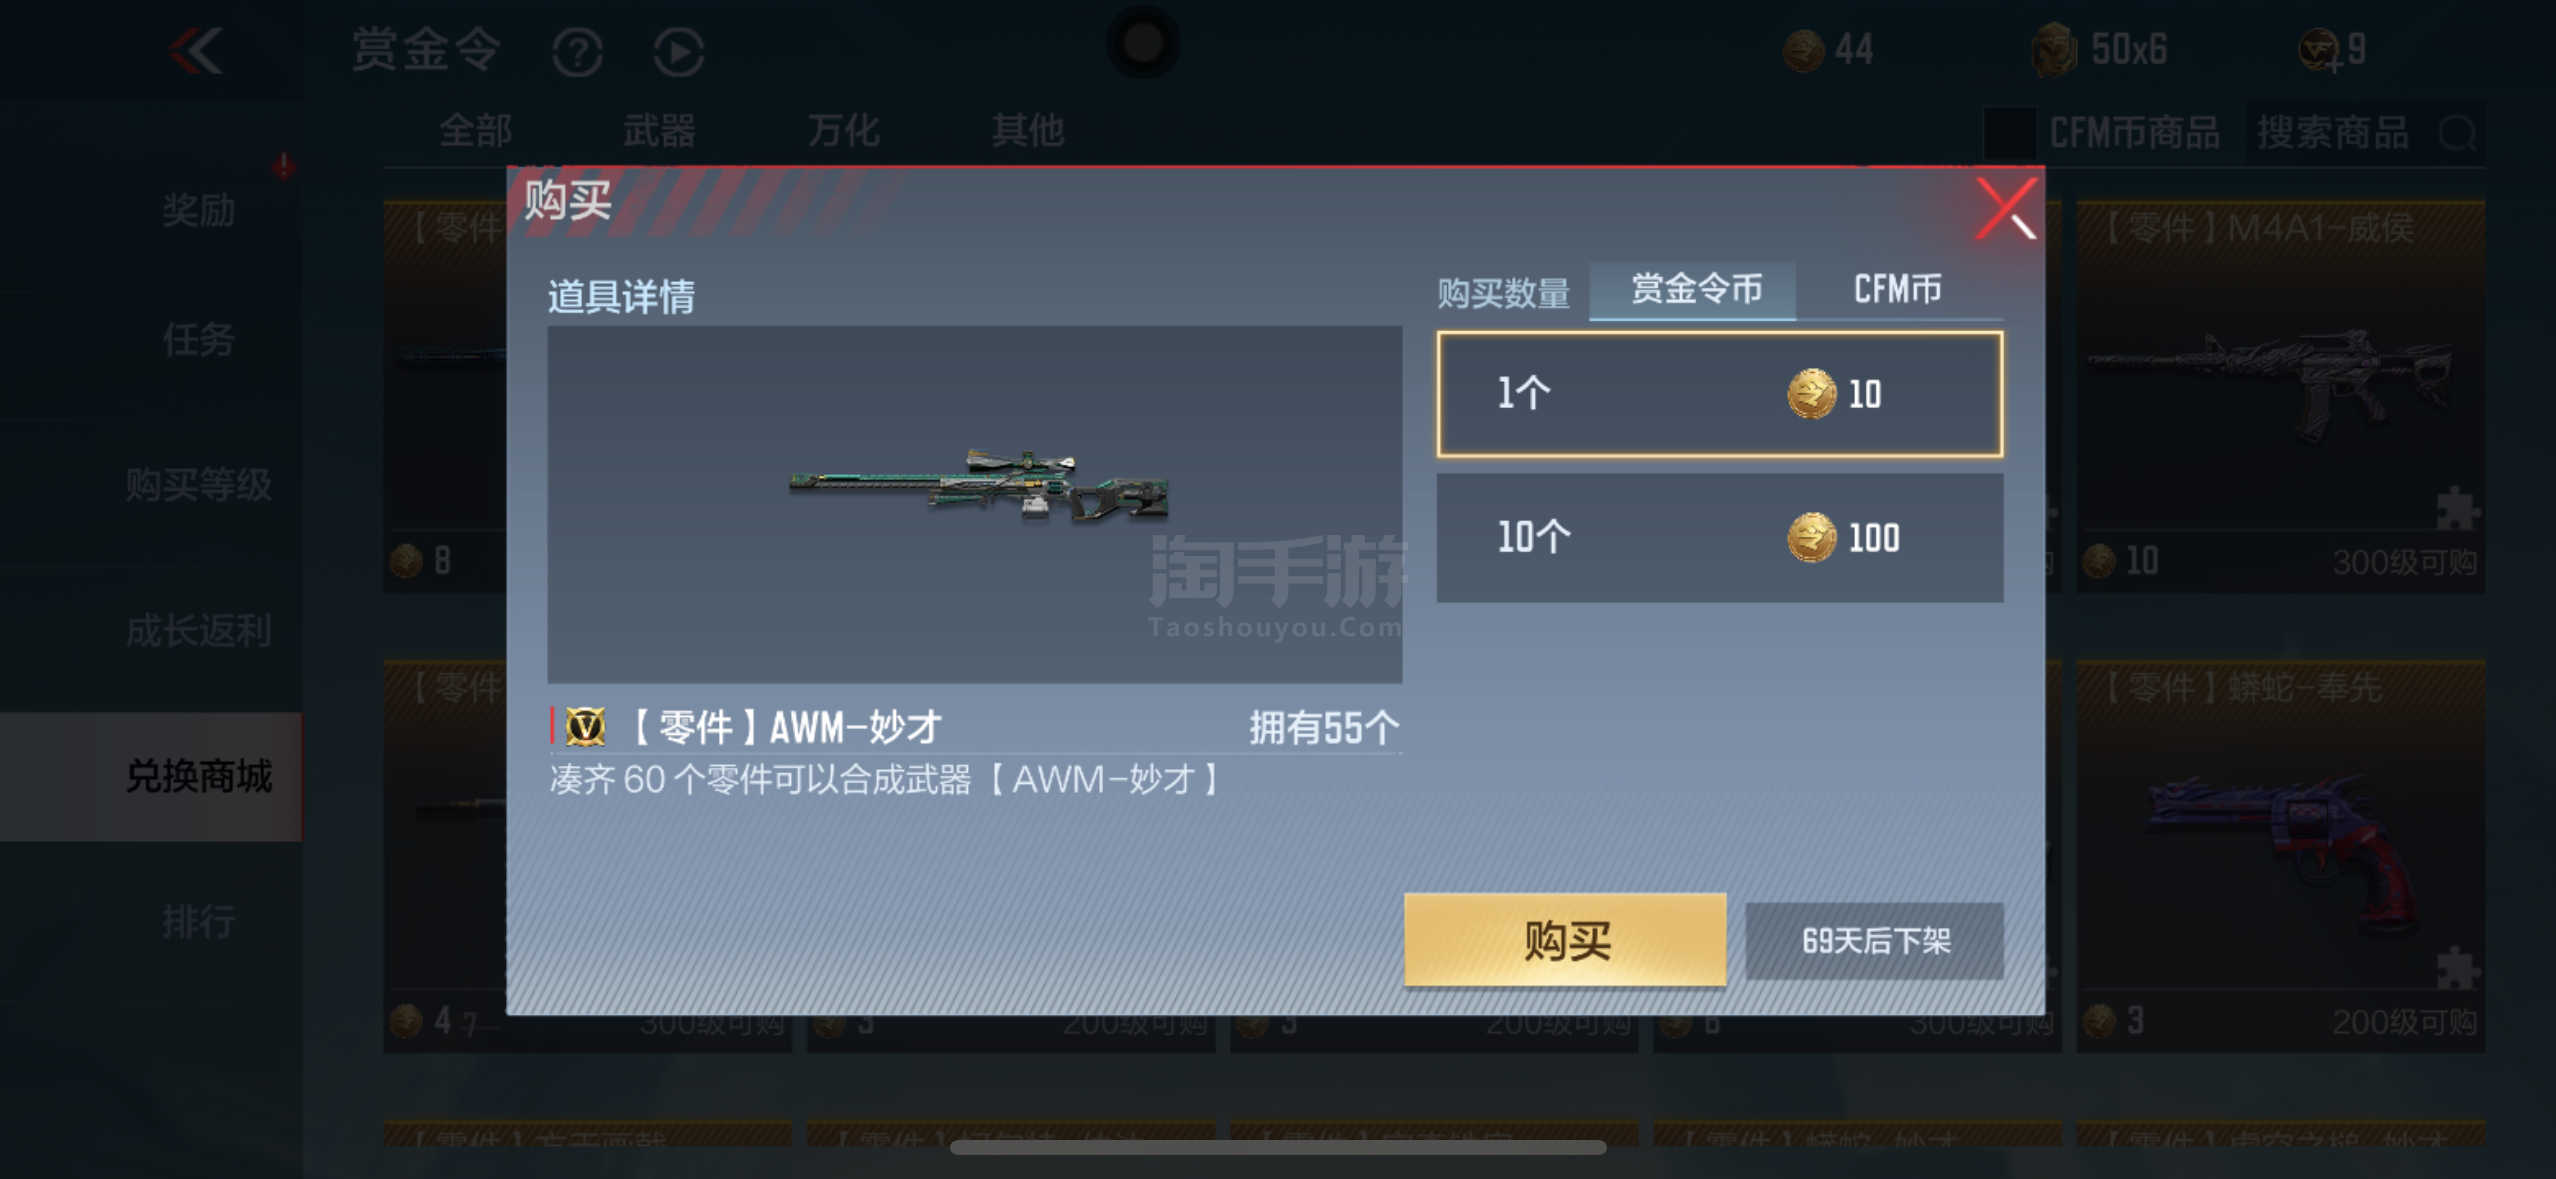Click the 50x6 crate currency icon

coord(2054,50)
